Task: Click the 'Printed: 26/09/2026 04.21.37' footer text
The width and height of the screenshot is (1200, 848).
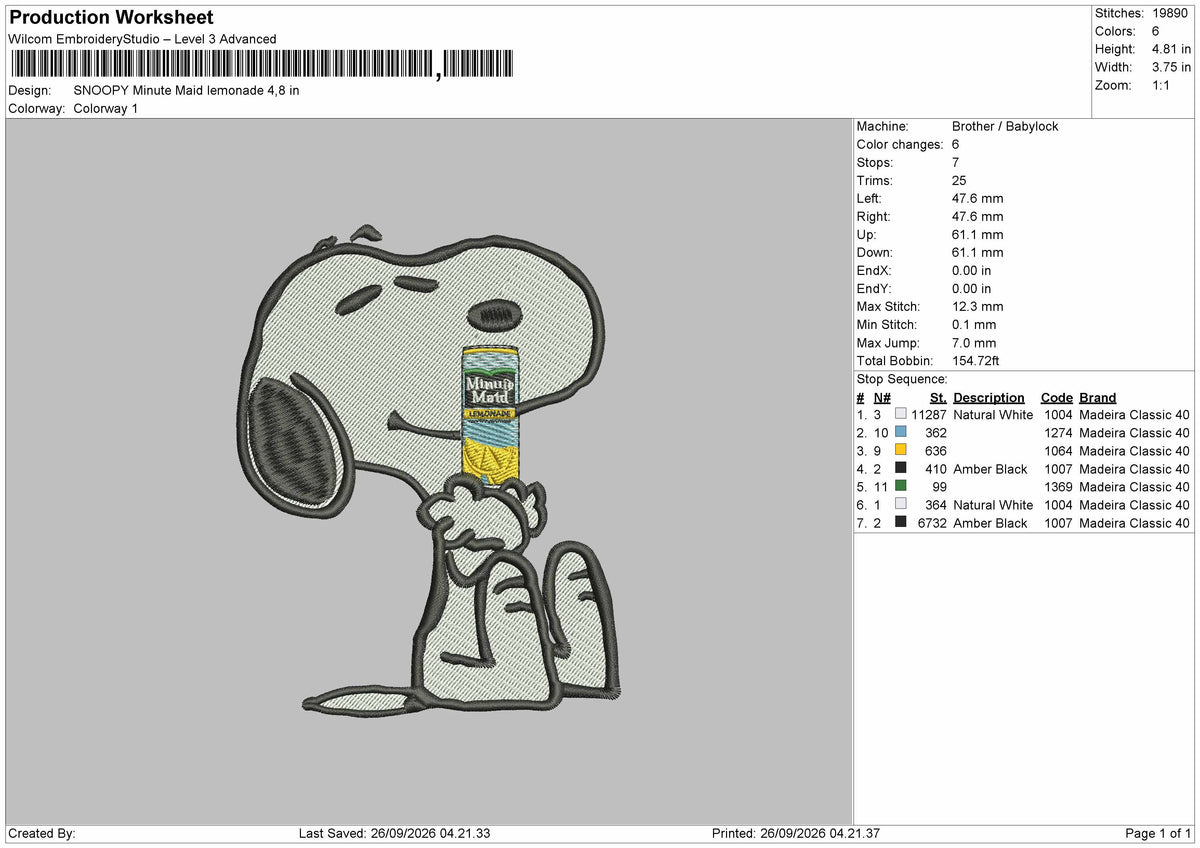Action: 795,833
